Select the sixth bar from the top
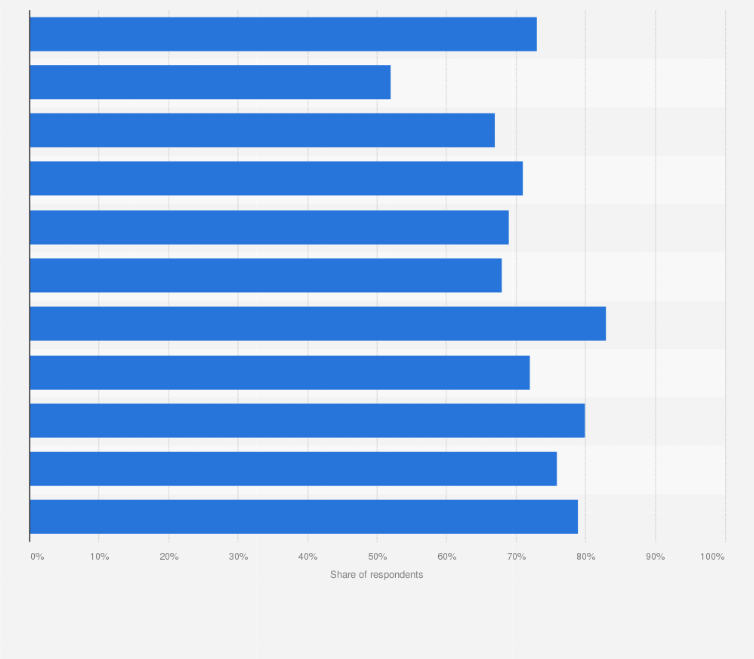 click(265, 275)
